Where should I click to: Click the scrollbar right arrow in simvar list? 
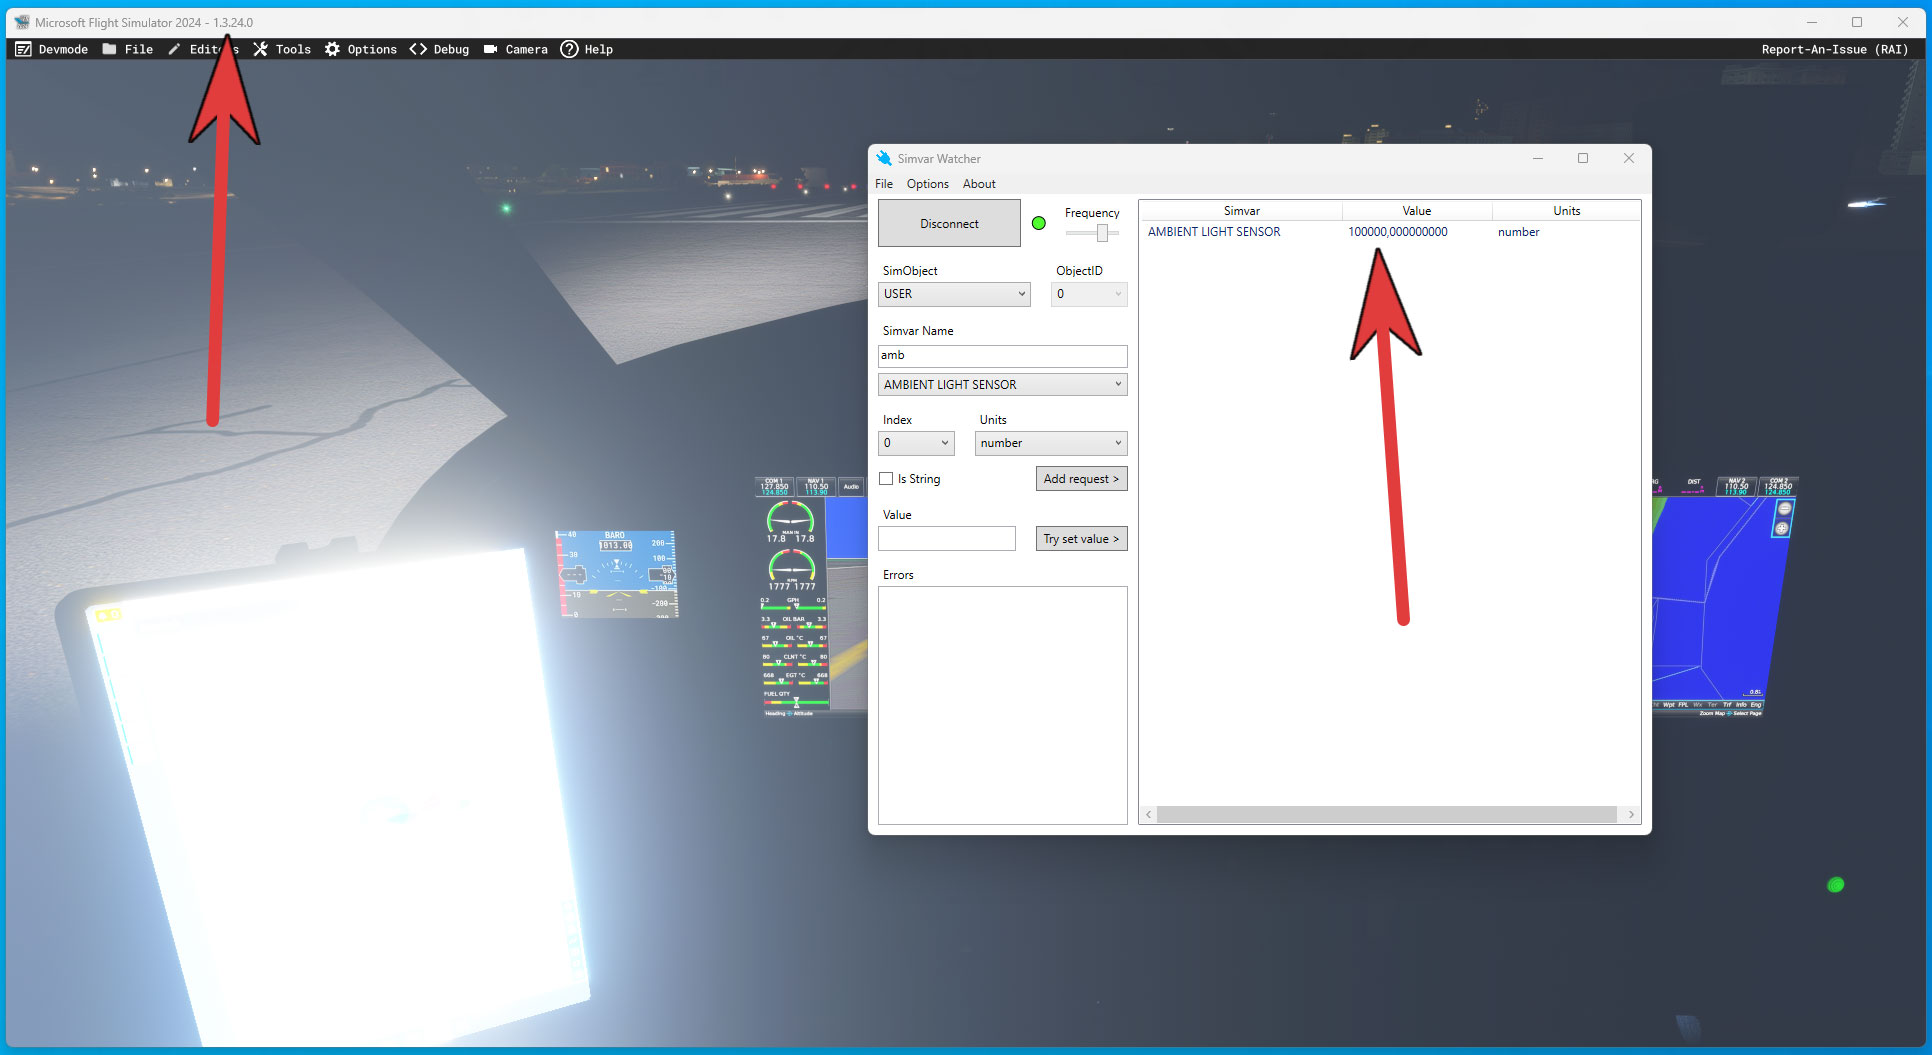(1631, 815)
